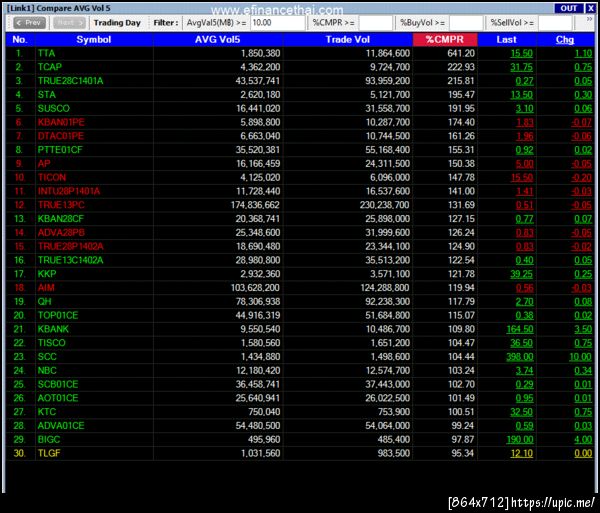Click the highlighted %CMPR column header
The width and height of the screenshot is (600, 513).
[x=445, y=39]
